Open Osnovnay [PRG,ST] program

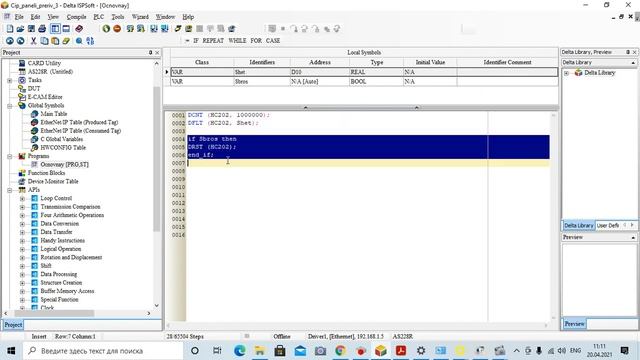[64, 164]
